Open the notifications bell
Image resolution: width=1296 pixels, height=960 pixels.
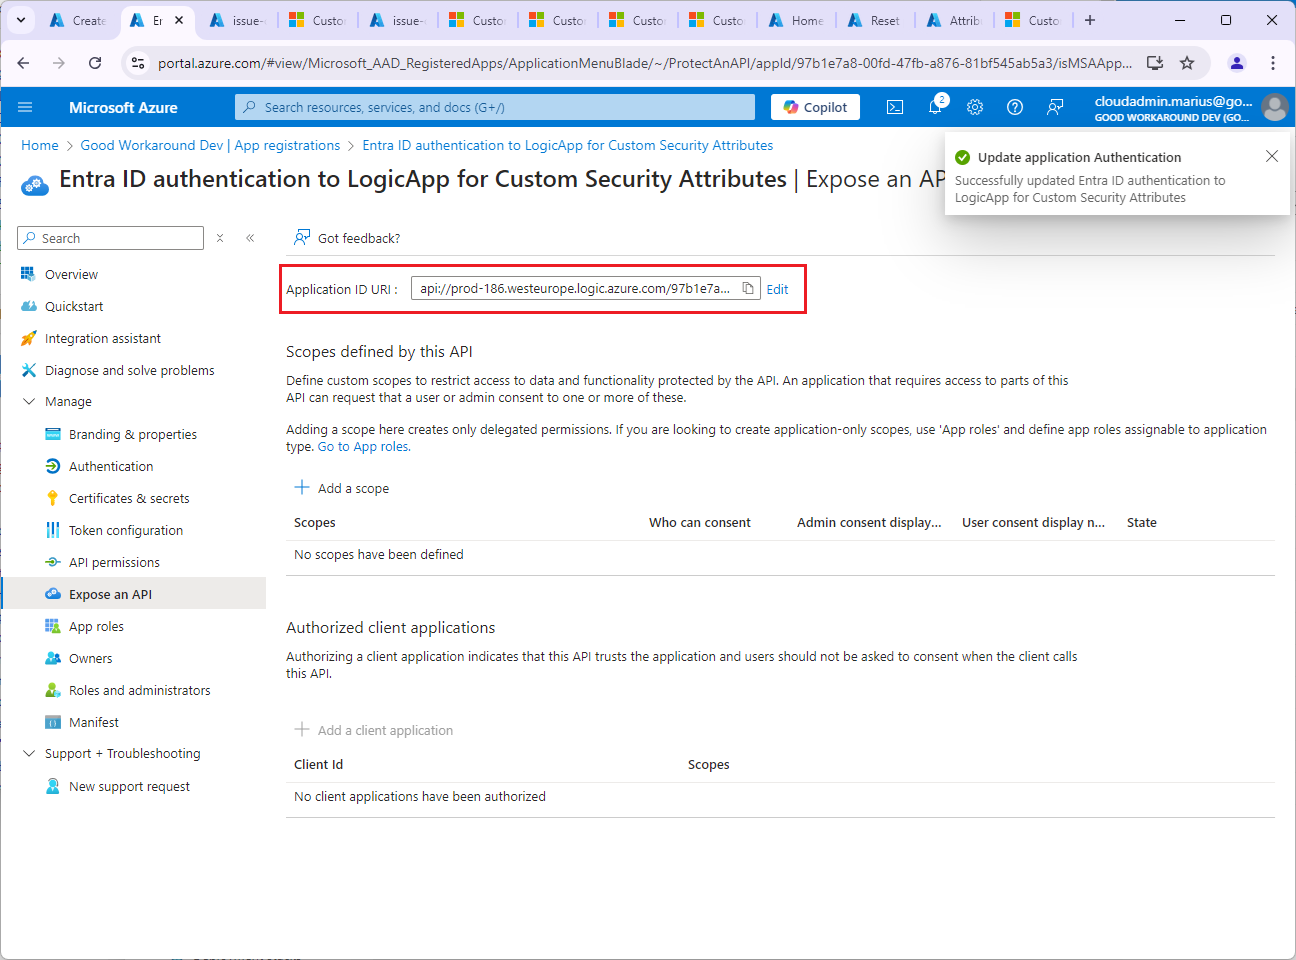pos(935,107)
